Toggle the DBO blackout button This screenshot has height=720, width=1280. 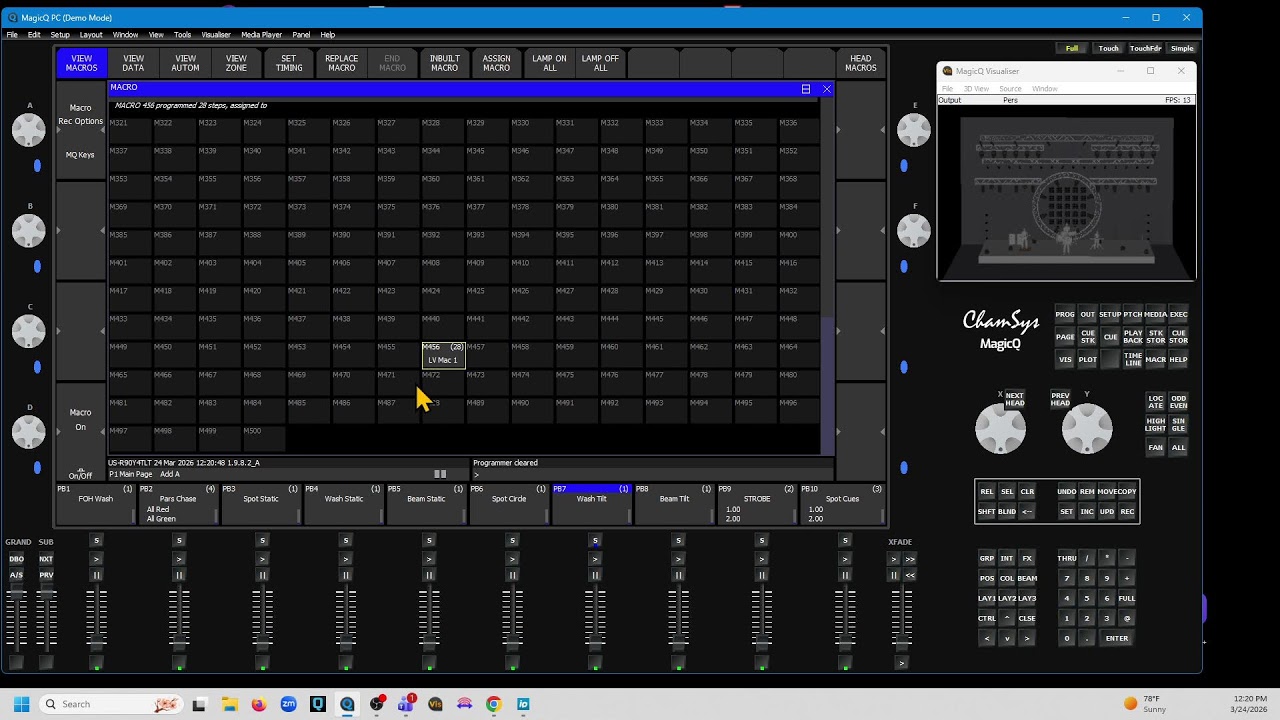[16, 559]
